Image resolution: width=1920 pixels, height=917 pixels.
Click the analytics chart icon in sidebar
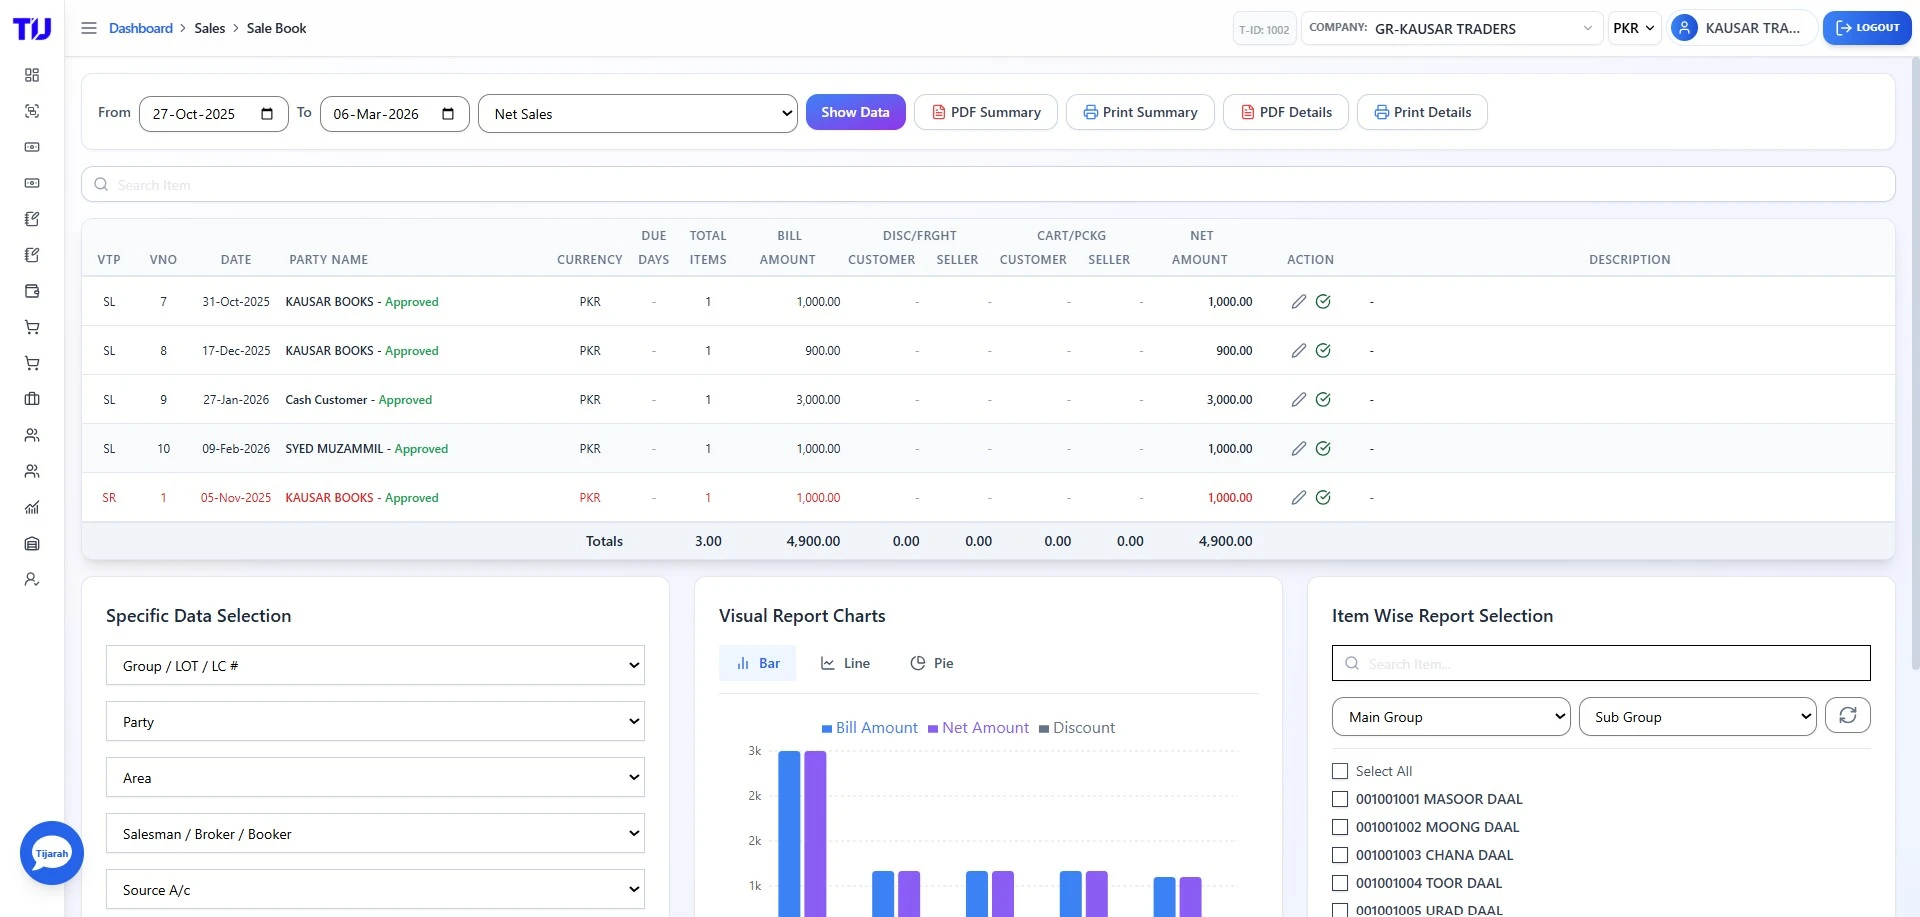pyautogui.click(x=32, y=508)
